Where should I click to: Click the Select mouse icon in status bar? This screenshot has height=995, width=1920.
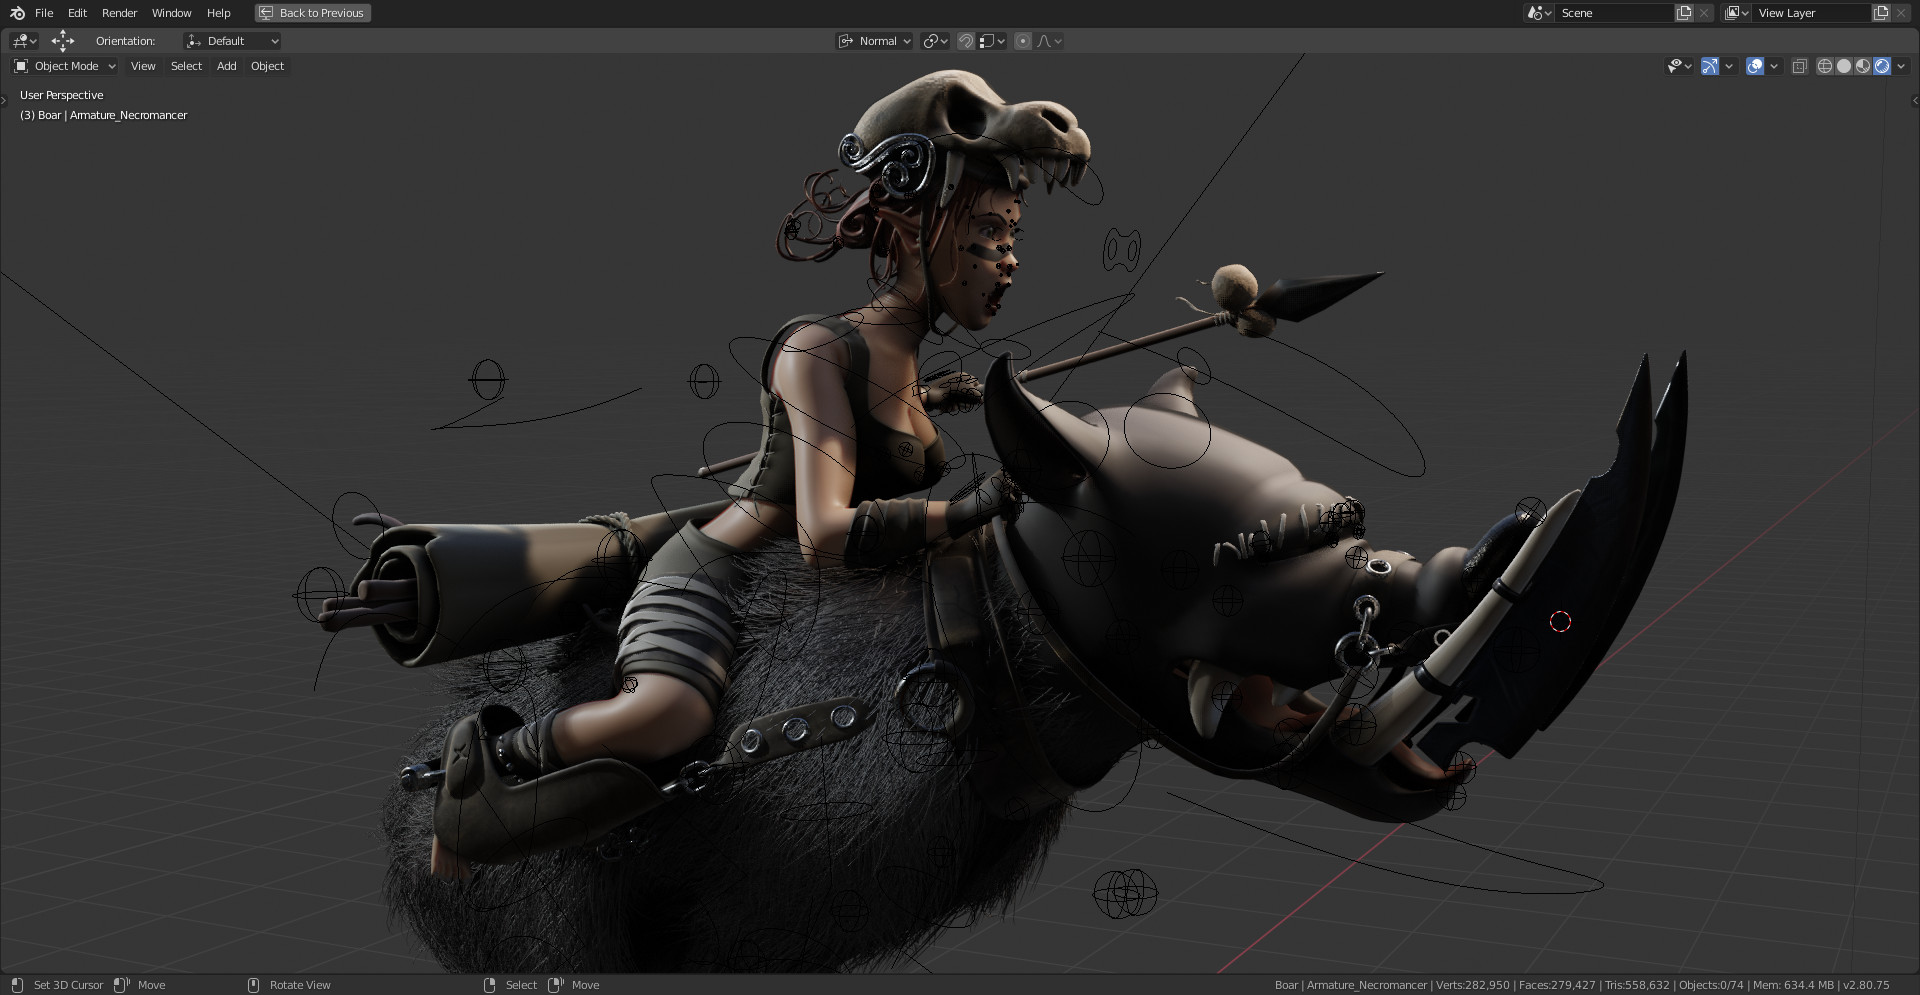click(x=489, y=985)
